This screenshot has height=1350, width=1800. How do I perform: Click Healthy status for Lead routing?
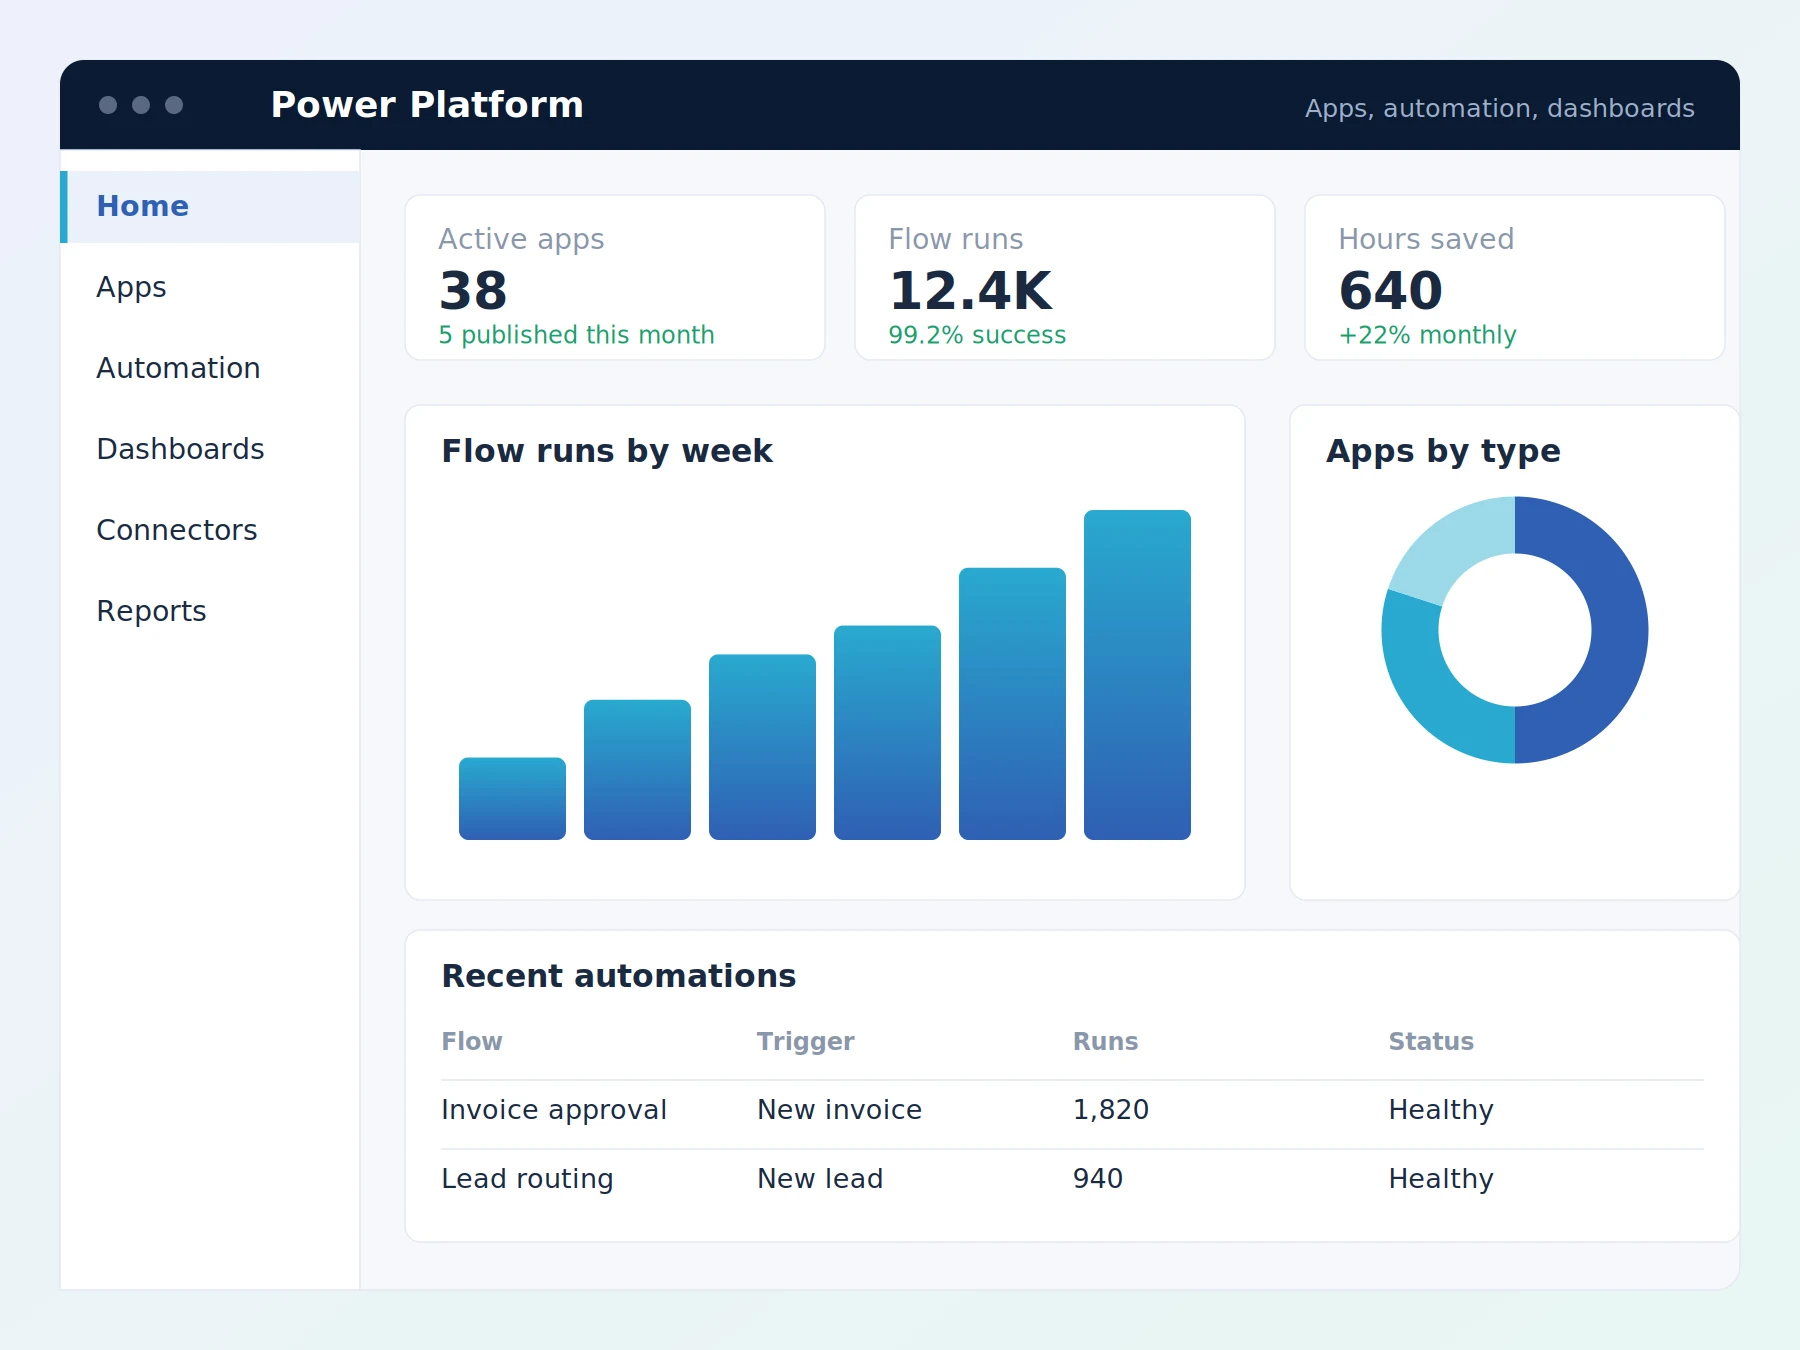(x=1441, y=1179)
